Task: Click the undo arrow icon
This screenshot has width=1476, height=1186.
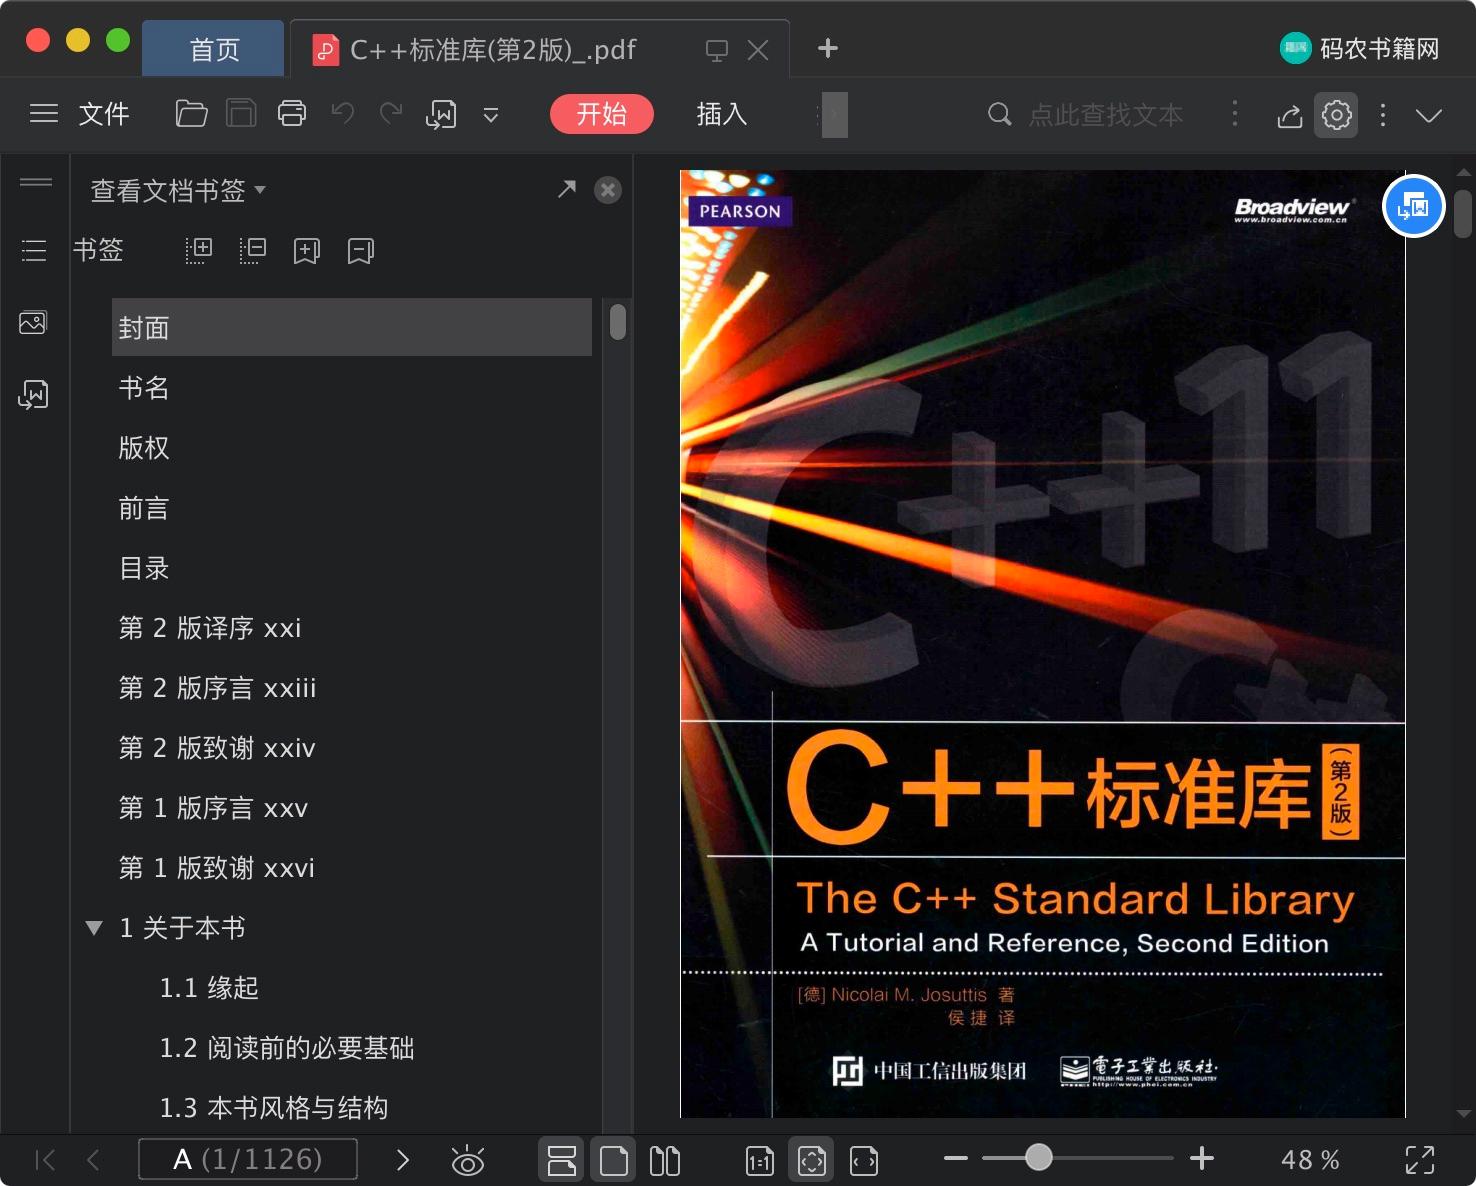Action: [343, 114]
